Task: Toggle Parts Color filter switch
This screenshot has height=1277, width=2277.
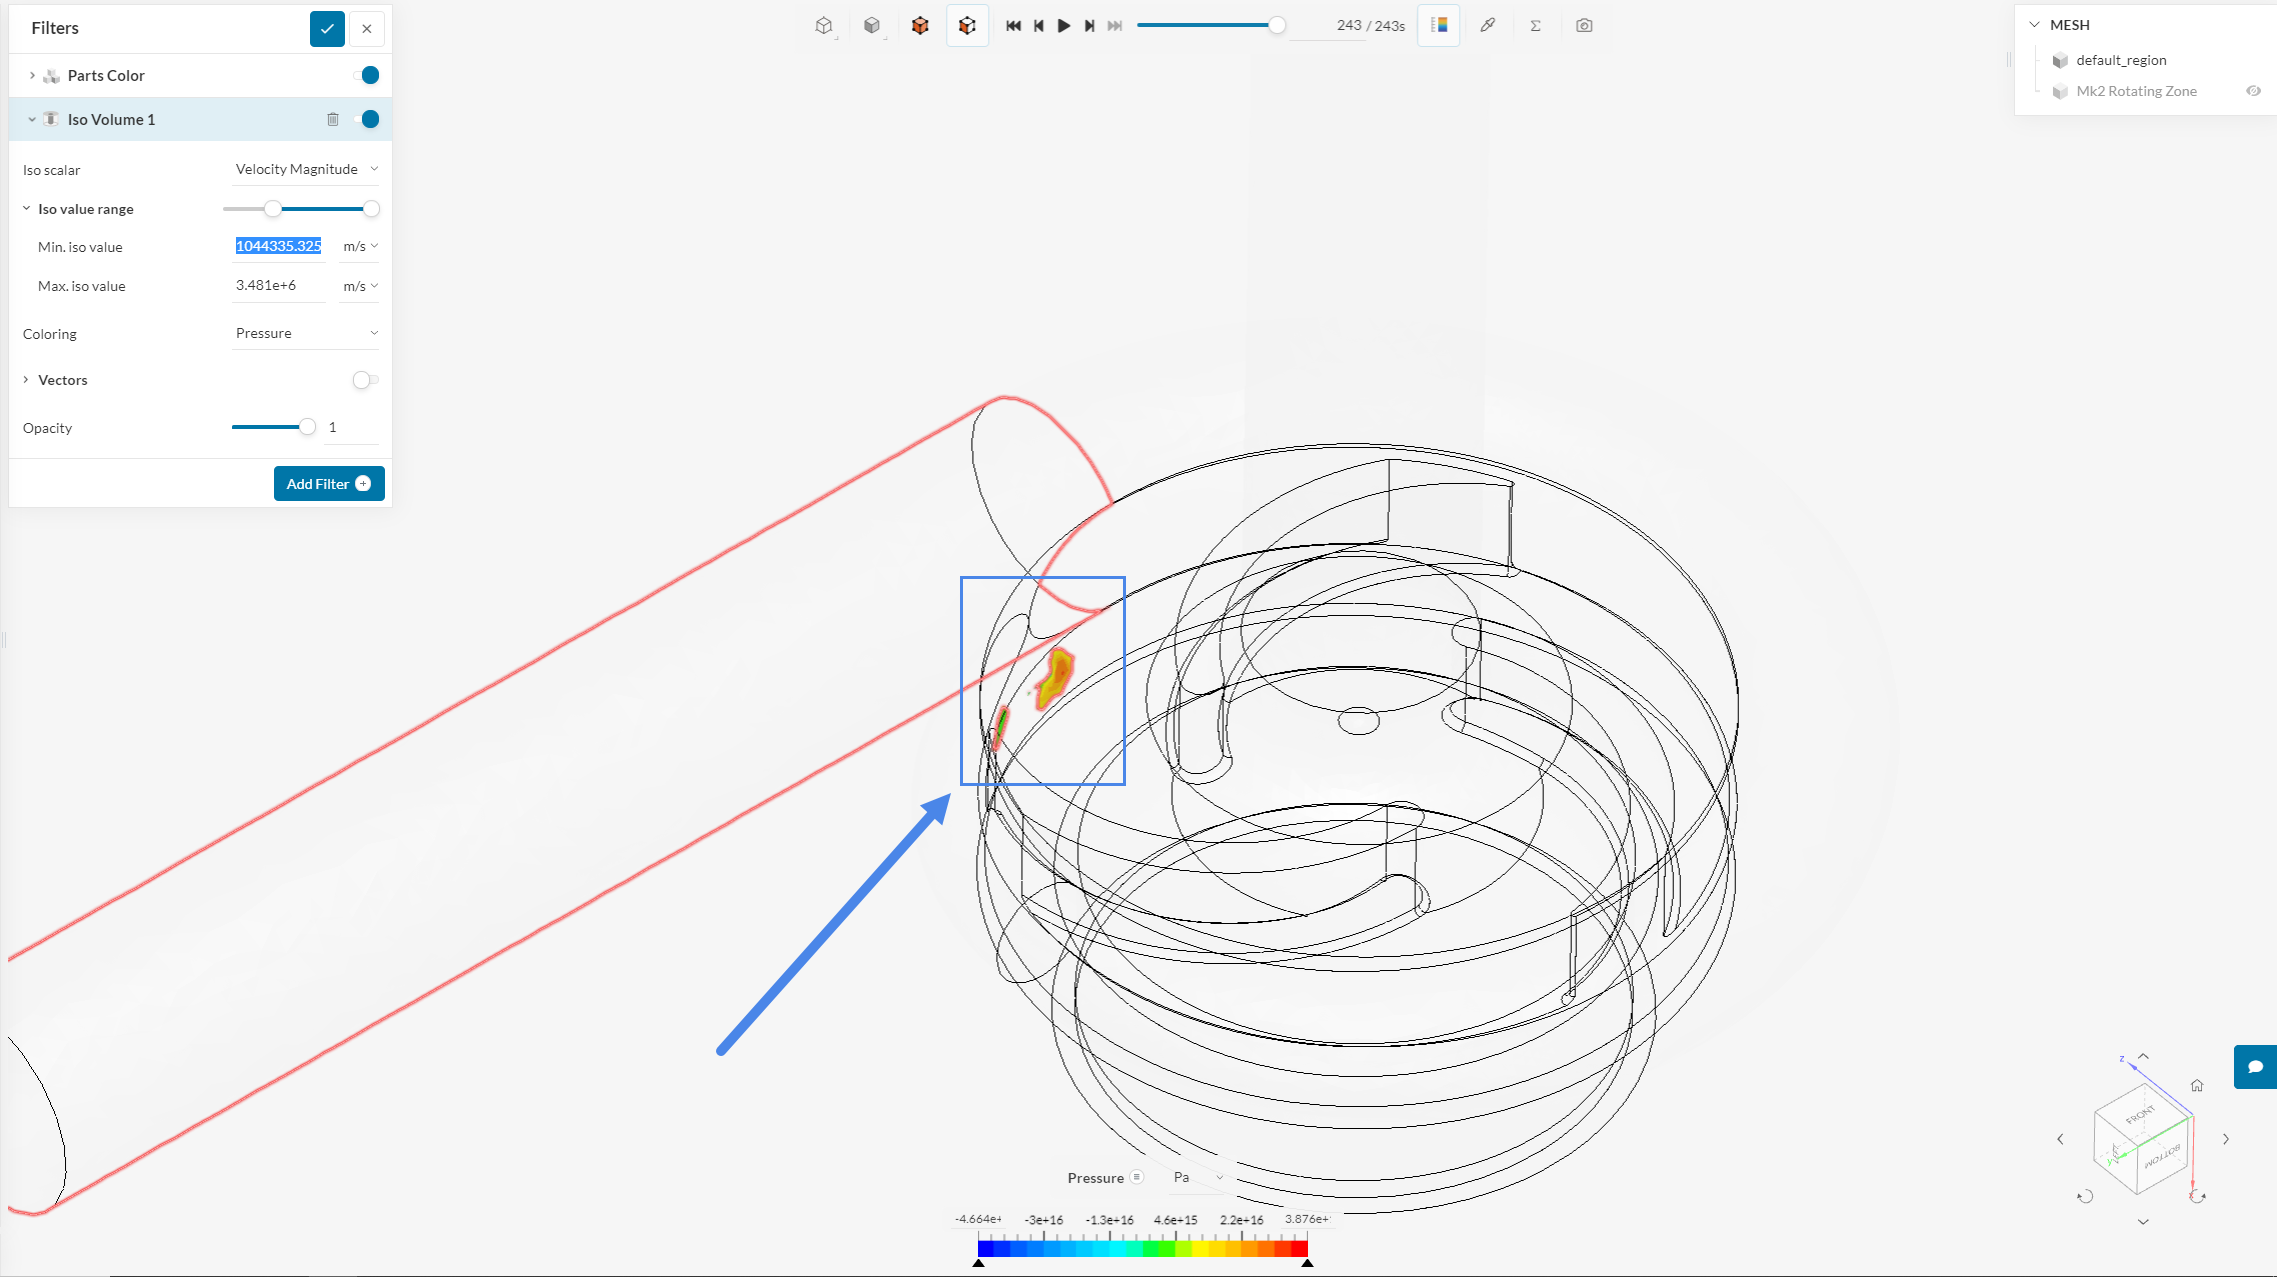Action: coord(367,76)
